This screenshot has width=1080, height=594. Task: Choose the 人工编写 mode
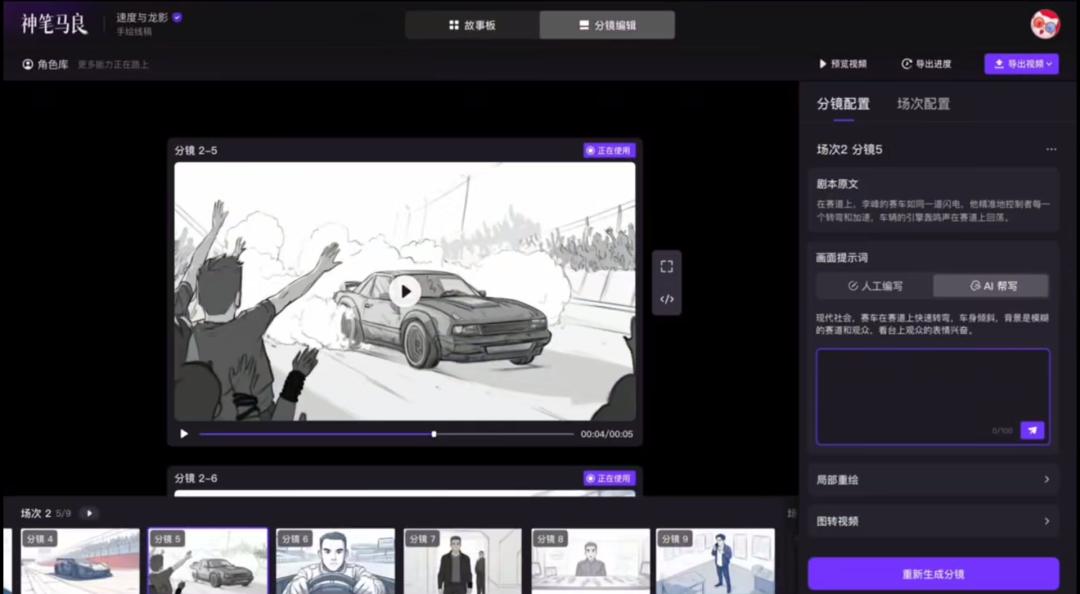click(x=875, y=286)
